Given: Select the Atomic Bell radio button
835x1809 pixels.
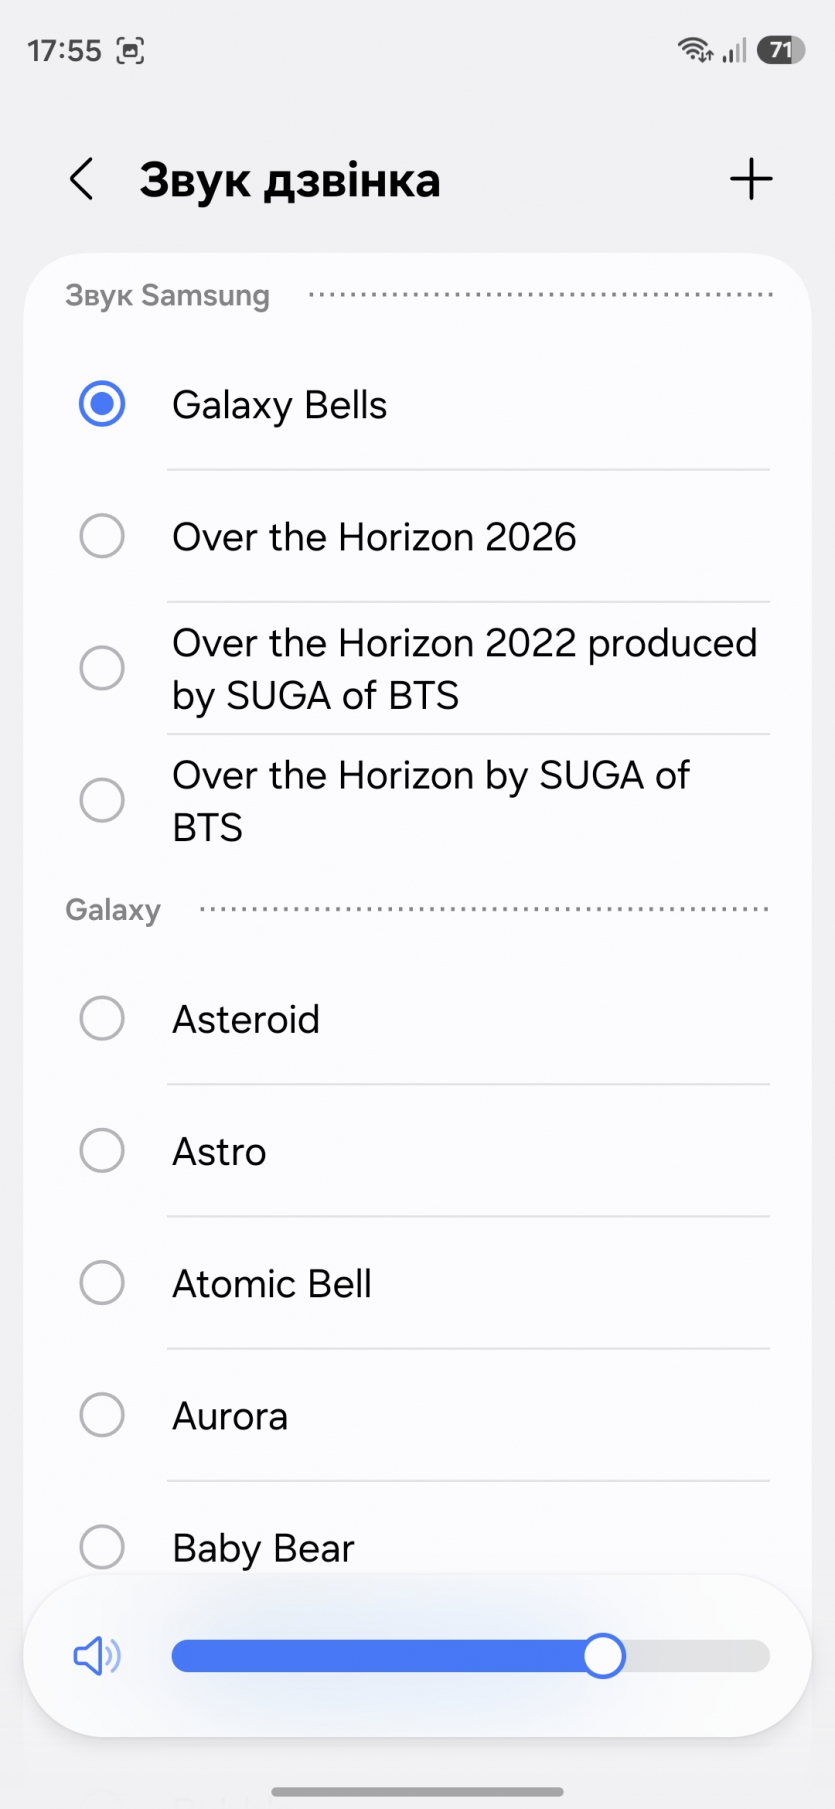Looking at the screenshot, I should click(x=102, y=1282).
